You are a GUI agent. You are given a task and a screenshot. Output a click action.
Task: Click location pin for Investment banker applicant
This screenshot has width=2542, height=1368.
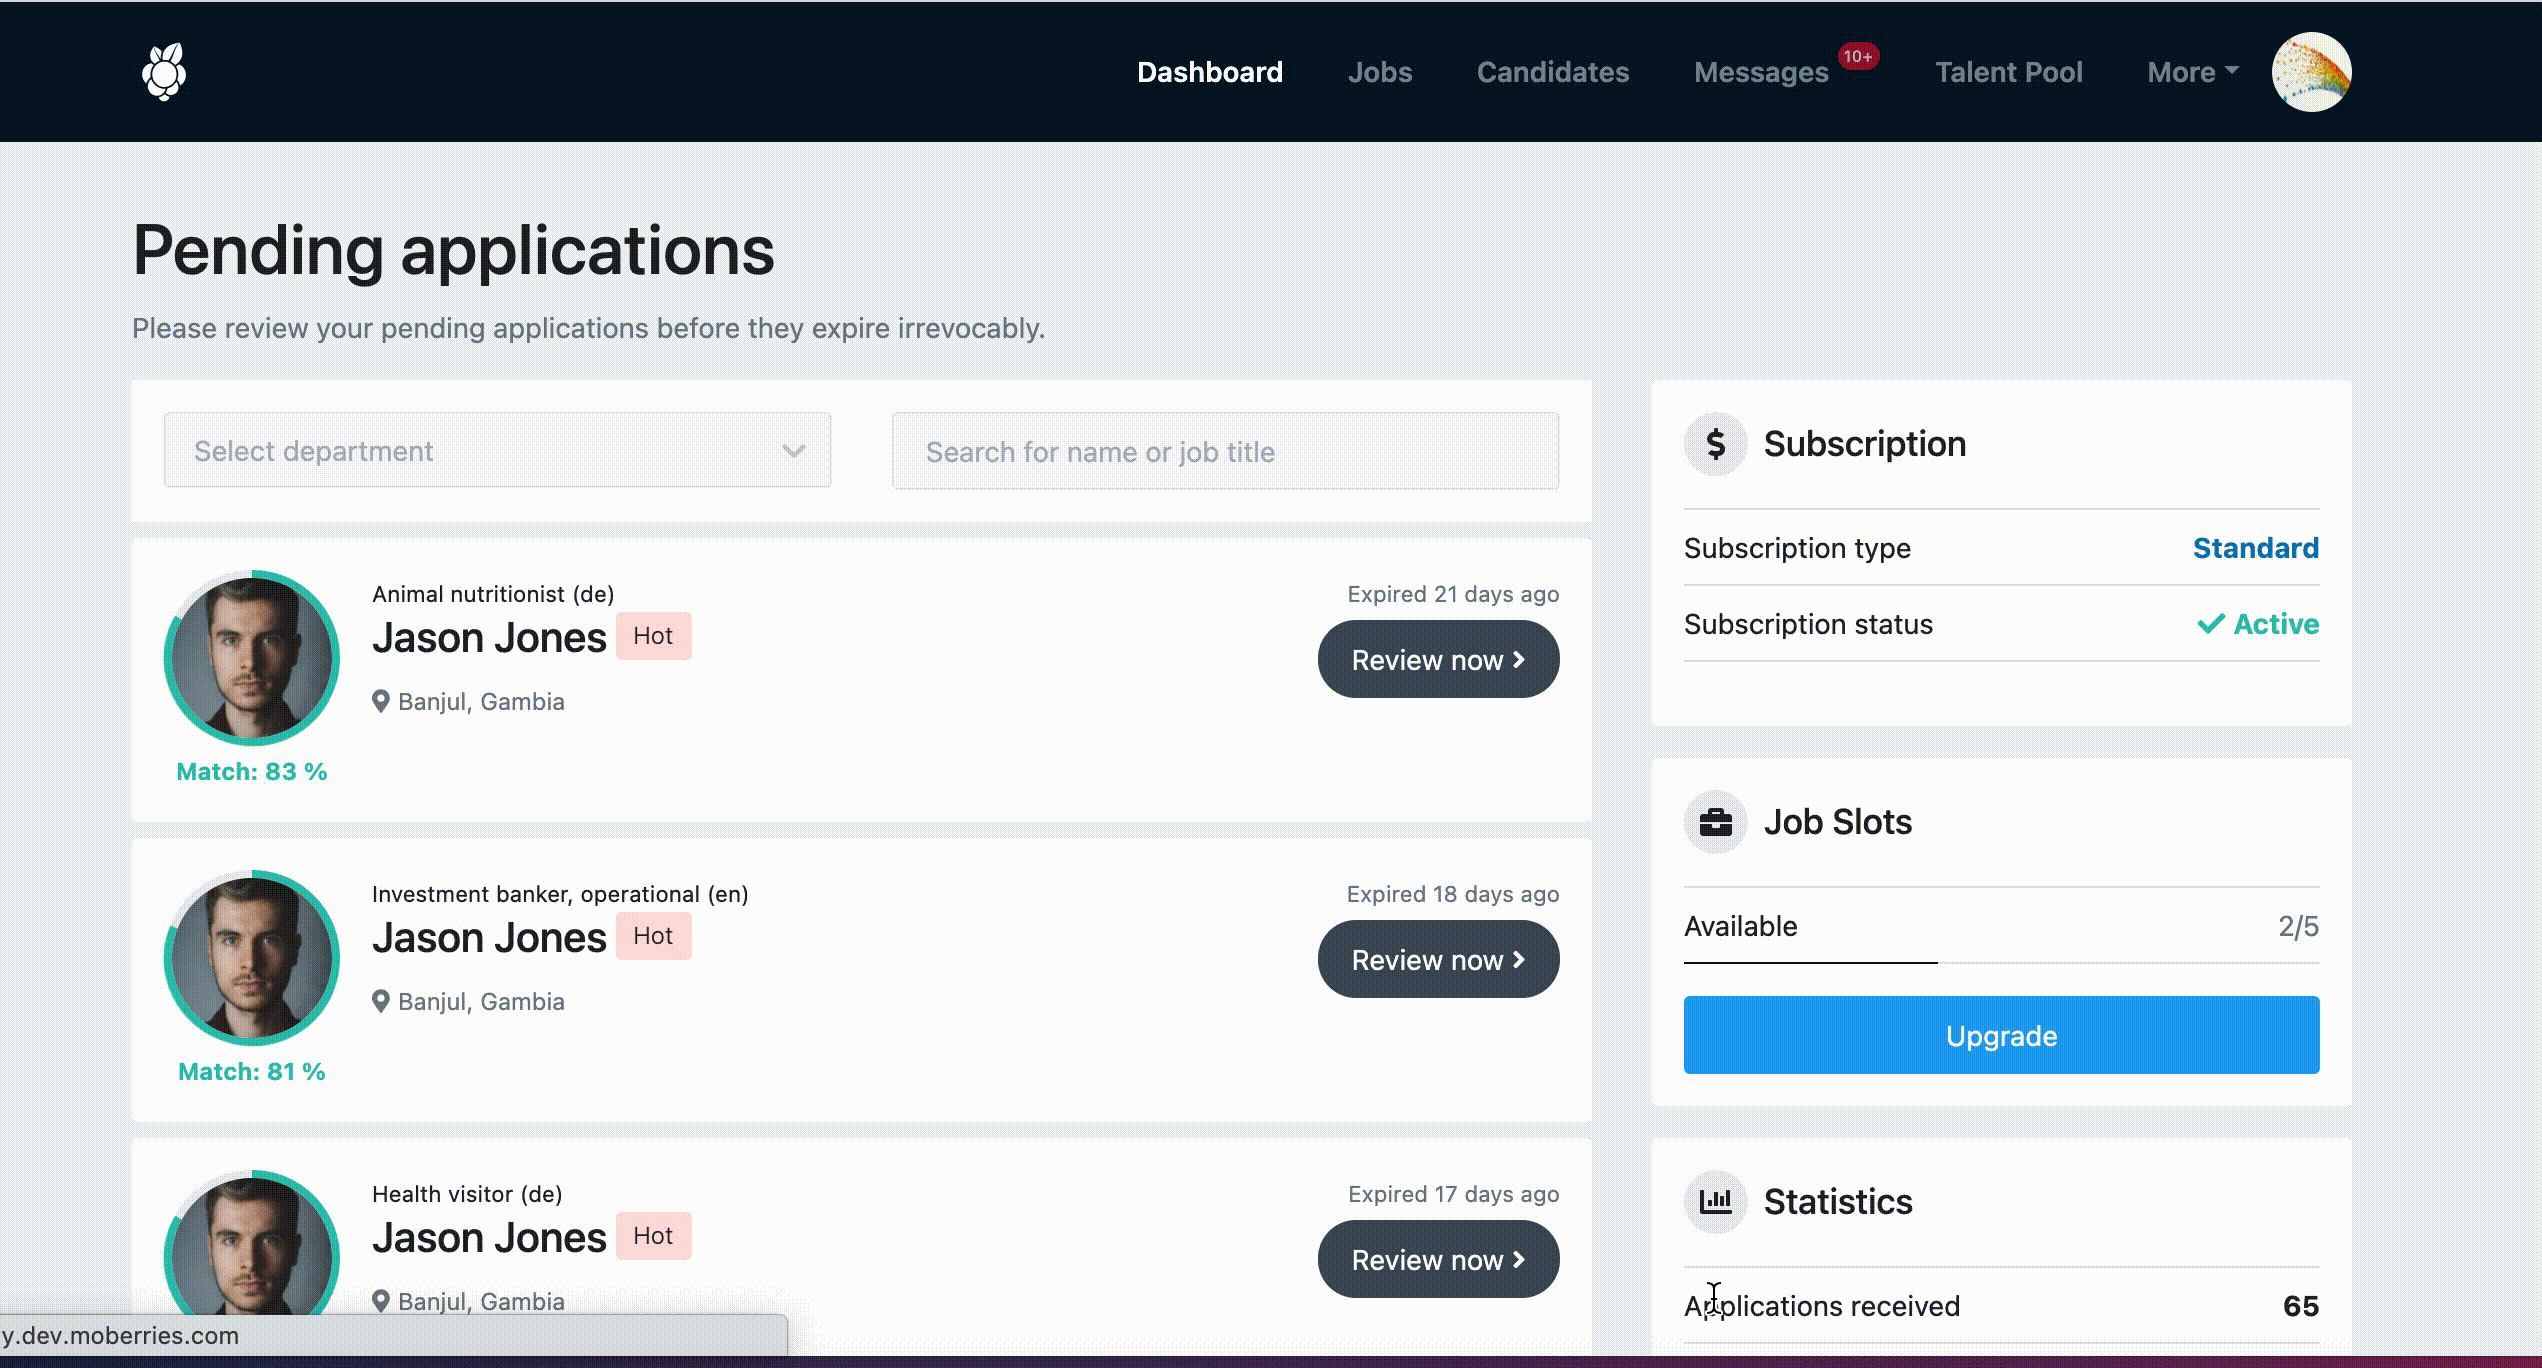tap(380, 1001)
